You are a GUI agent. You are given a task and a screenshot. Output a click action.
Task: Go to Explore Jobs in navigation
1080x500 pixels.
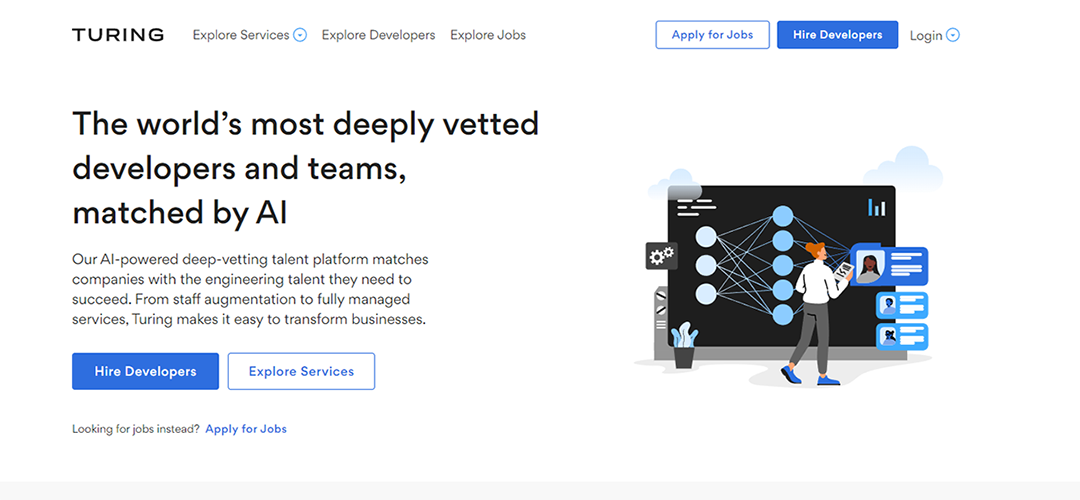point(488,35)
